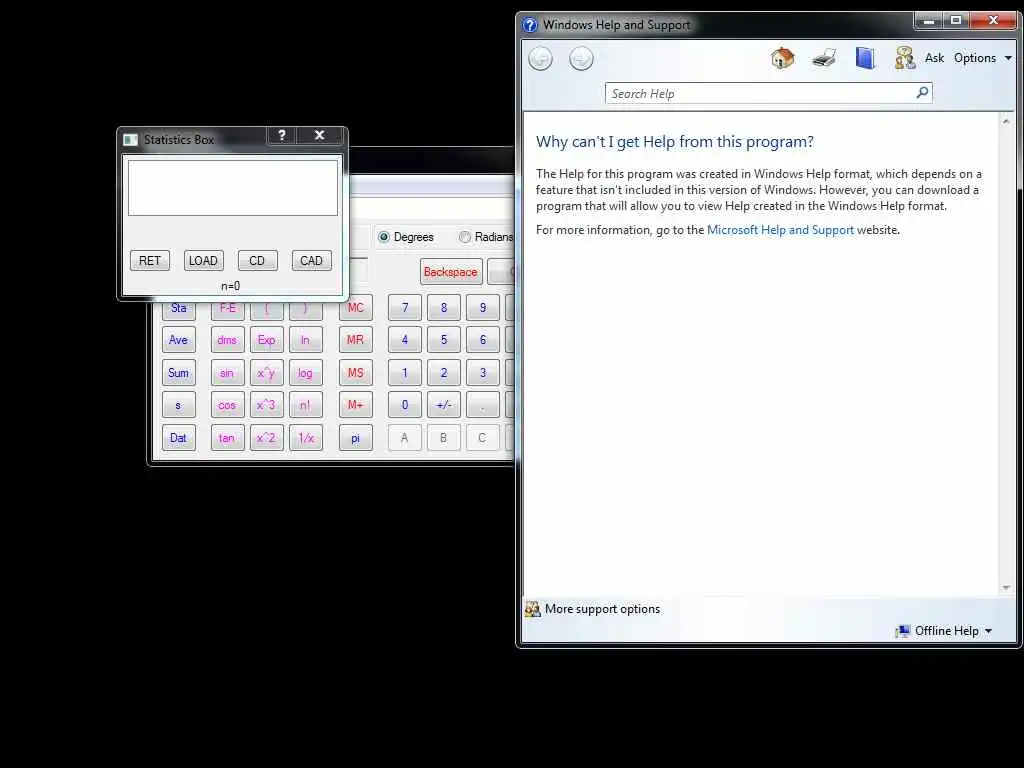Click the Ask support icon

point(904,58)
